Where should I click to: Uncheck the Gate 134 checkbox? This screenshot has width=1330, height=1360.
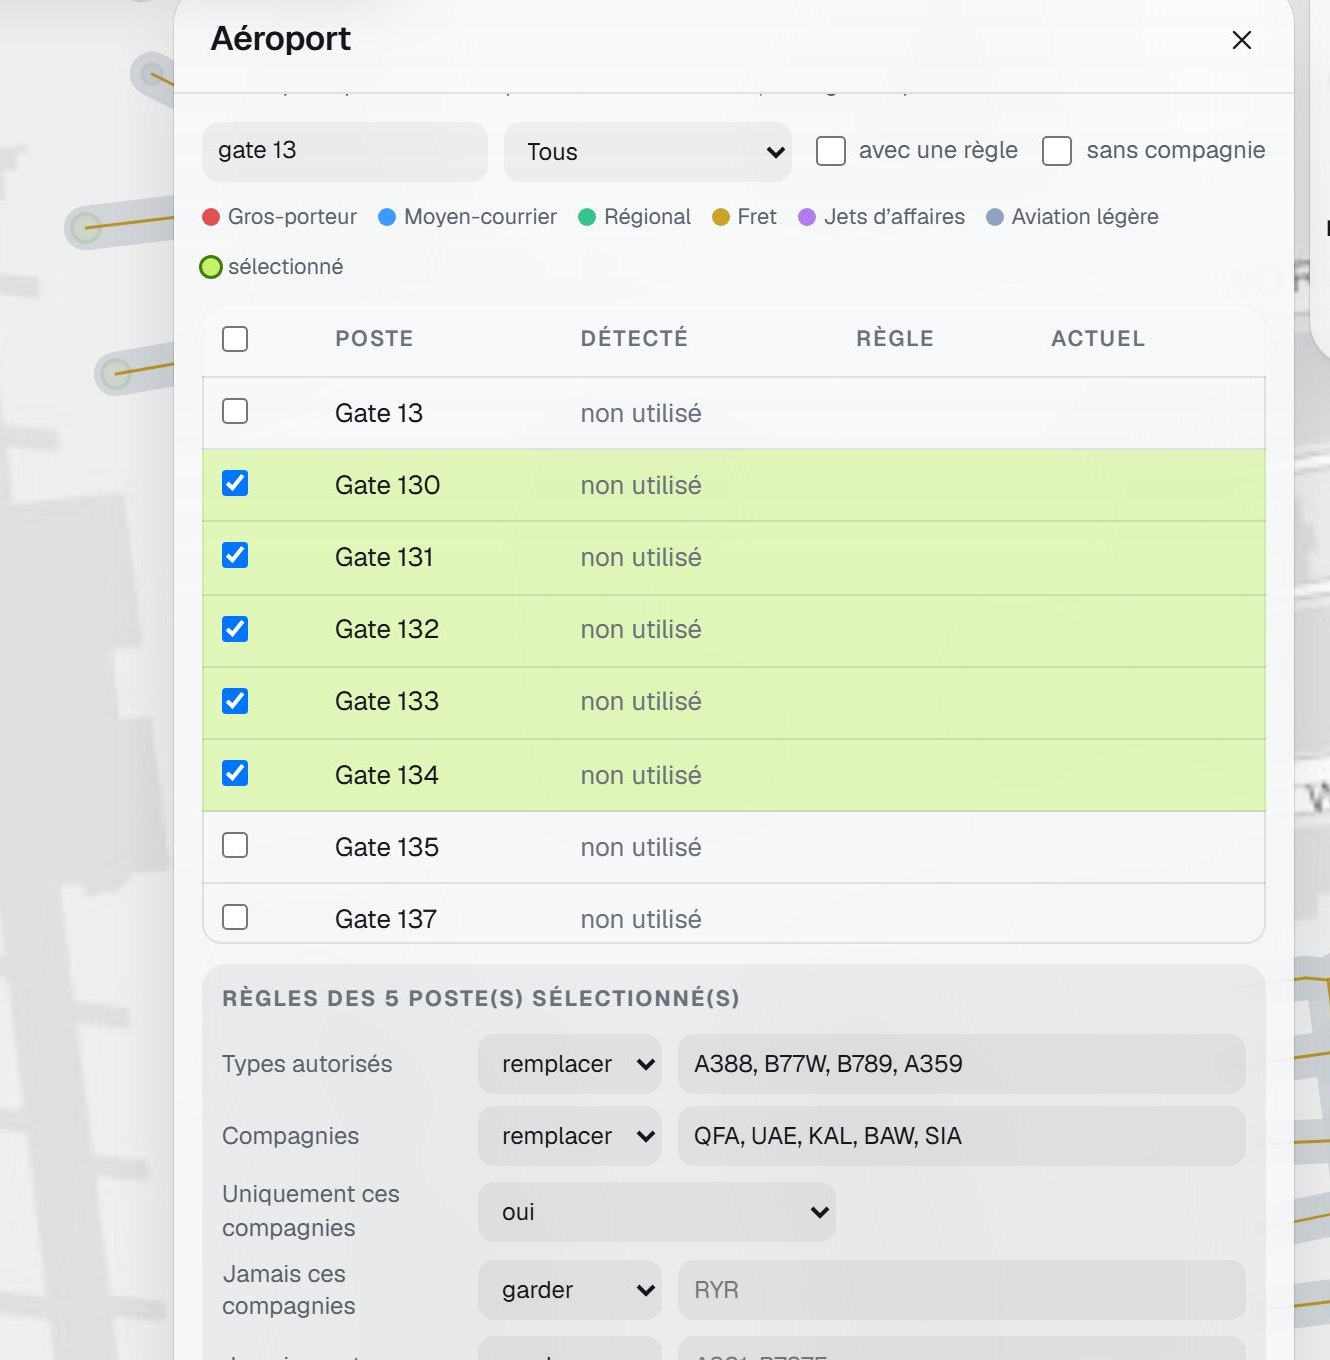pyautogui.click(x=235, y=773)
